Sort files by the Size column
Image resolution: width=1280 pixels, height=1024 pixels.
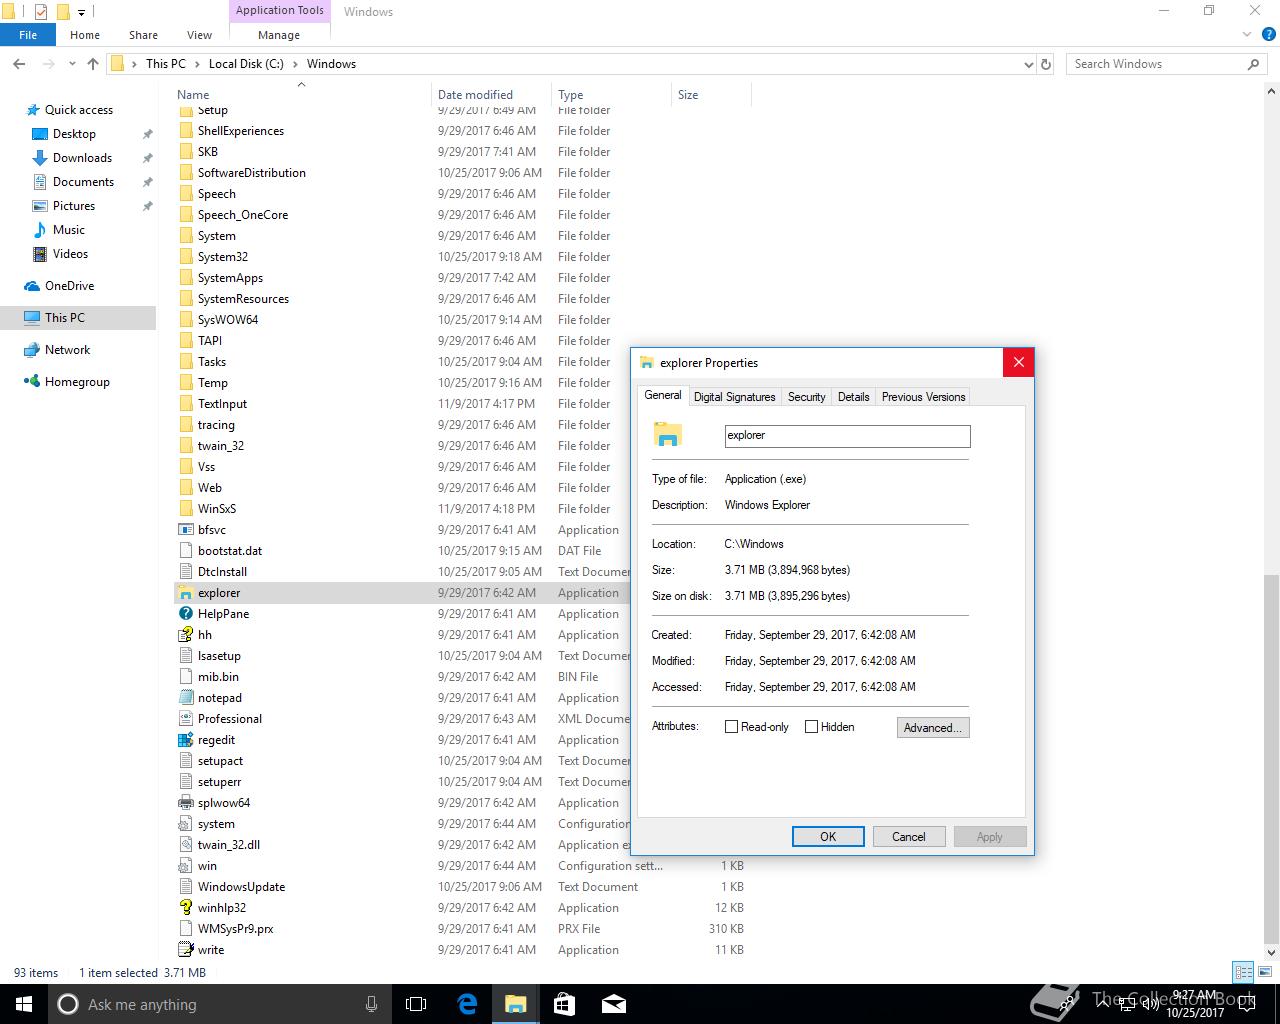tap(711, 95)
